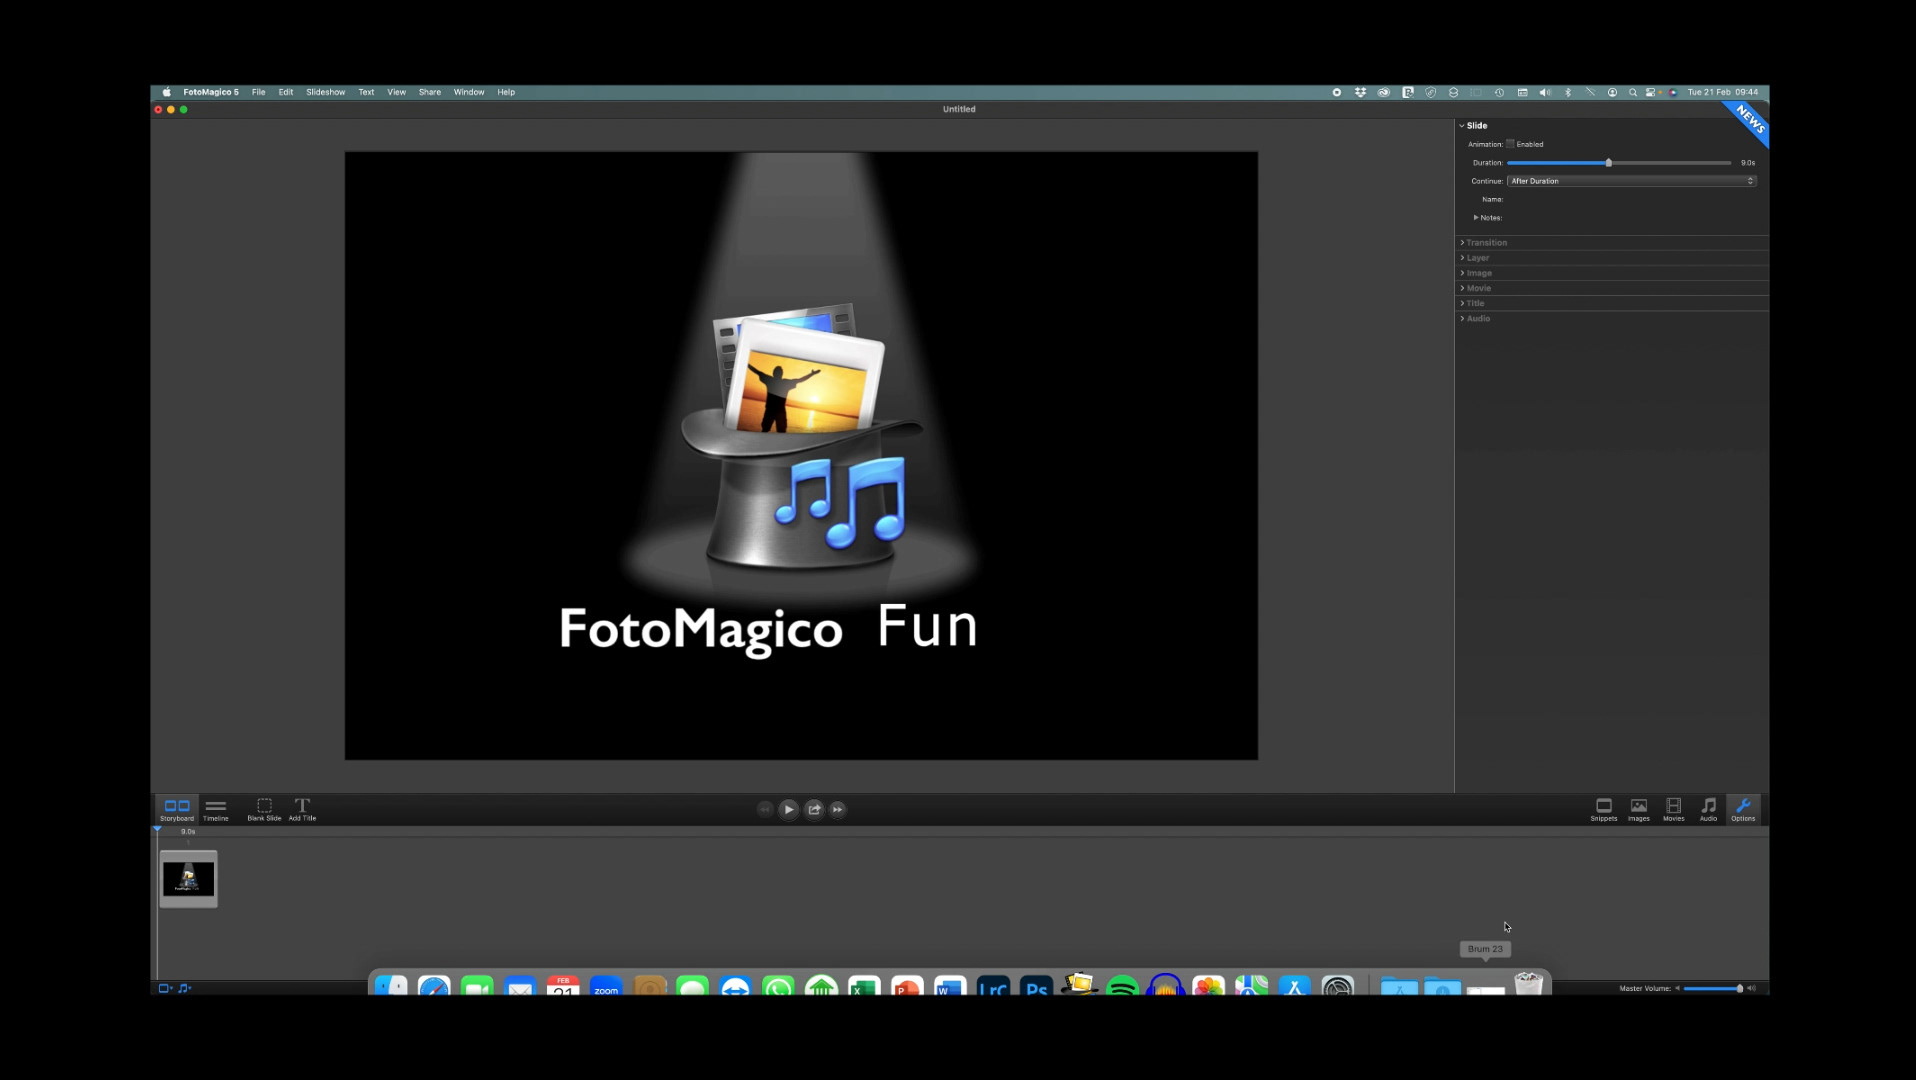Click the Name input field
Image resolution: width=1916 pixels, height=1080 pixels.
[1631, 200]
